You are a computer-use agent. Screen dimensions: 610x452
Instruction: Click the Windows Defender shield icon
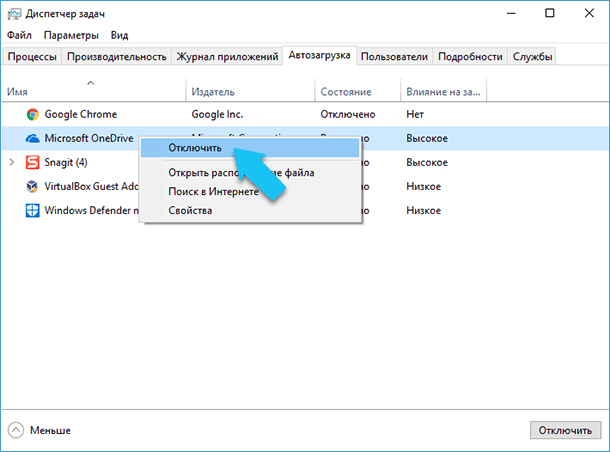click(33, 210)
